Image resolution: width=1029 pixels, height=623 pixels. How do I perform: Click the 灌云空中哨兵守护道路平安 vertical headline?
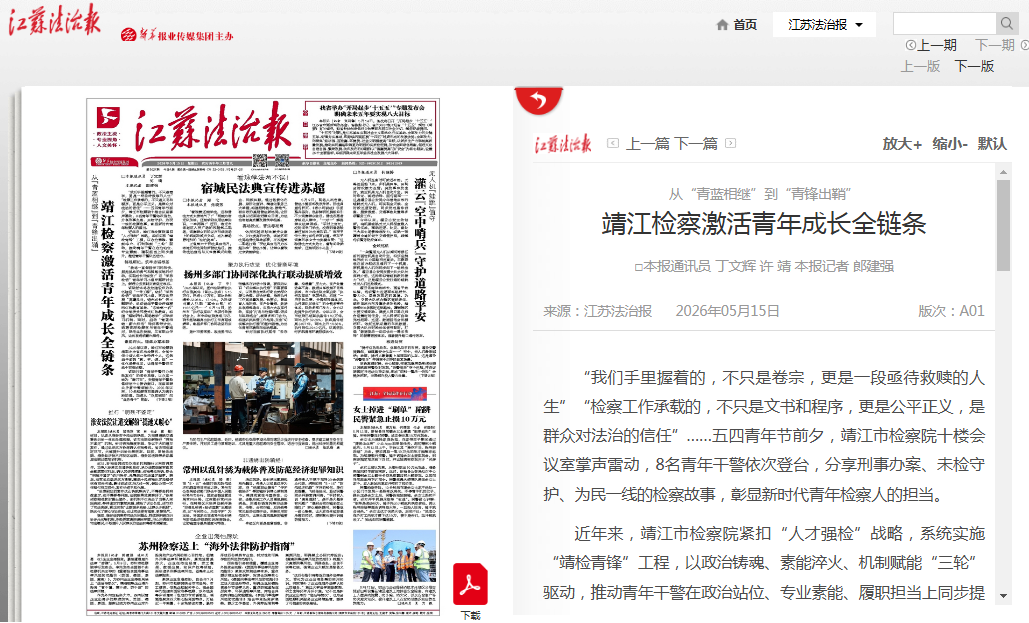coord(420,249)
